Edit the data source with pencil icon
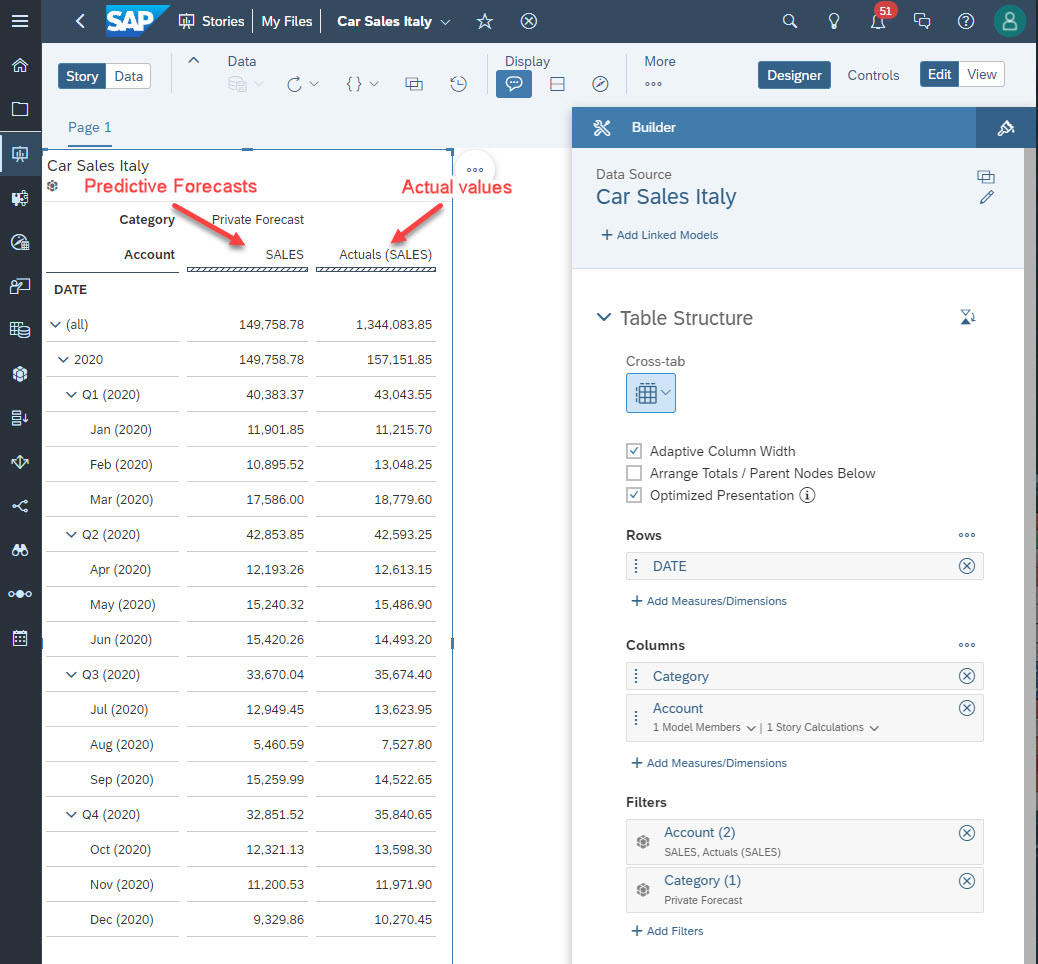The width and height of the screenshot is (1038, 964). click(986, 197)
